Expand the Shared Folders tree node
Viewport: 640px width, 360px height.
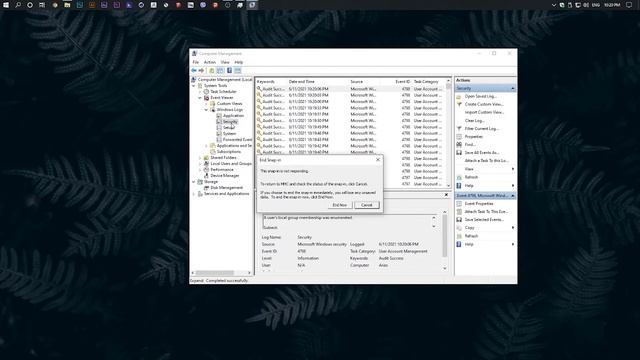[x=200, y=158]
